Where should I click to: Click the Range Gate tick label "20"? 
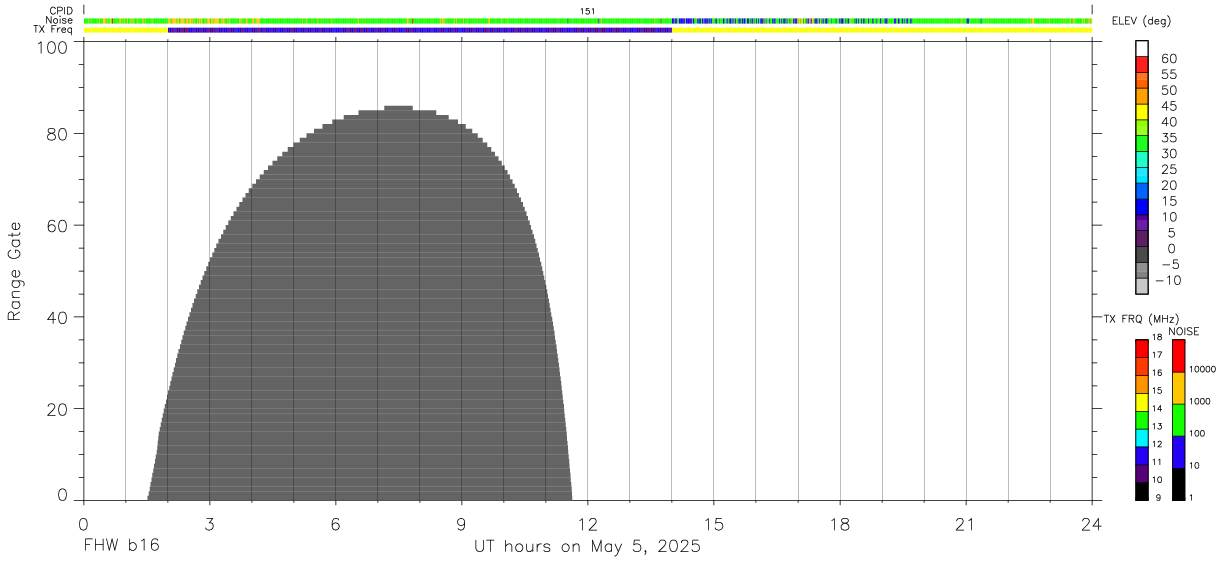pyautogui.click(x=58, y=410)
